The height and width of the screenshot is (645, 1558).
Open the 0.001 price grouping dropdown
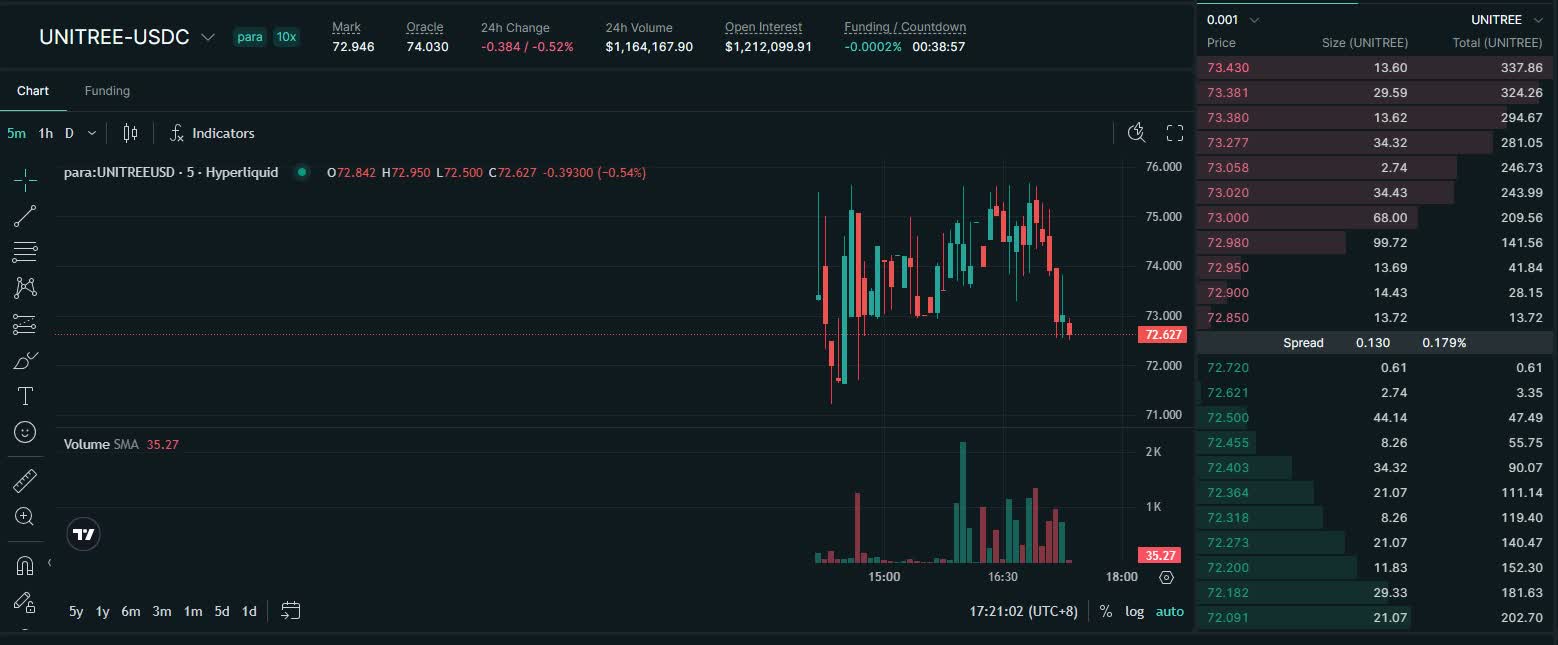click(x=1233, y=19)
